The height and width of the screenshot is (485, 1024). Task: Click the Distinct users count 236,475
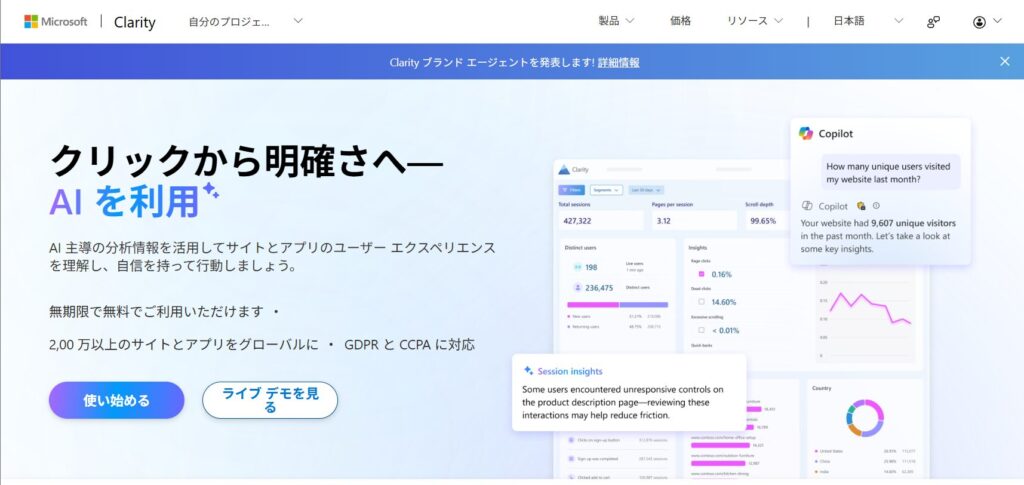click(599, 287)
